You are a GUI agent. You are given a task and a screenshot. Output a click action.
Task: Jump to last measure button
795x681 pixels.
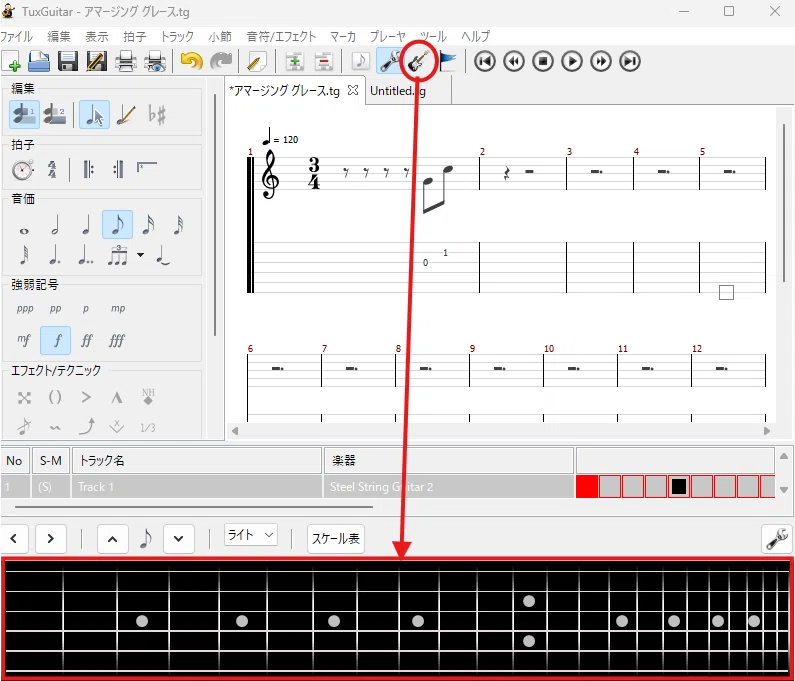click(x=630, y=61)
